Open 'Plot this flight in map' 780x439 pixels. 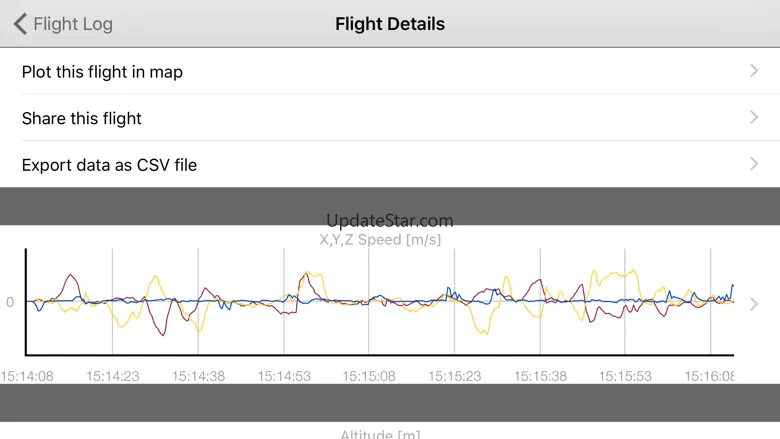(x=102, y=72)
